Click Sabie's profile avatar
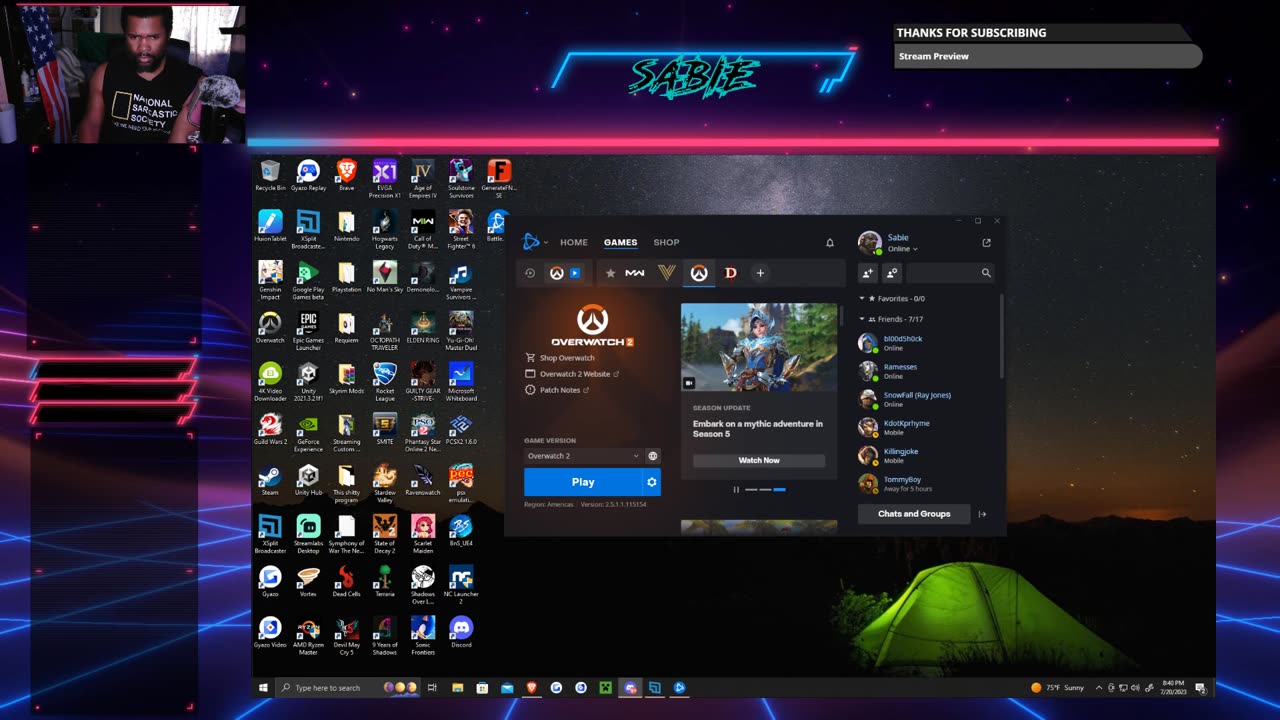Viewport: 1280px width, 720px height. coord(869,243)
